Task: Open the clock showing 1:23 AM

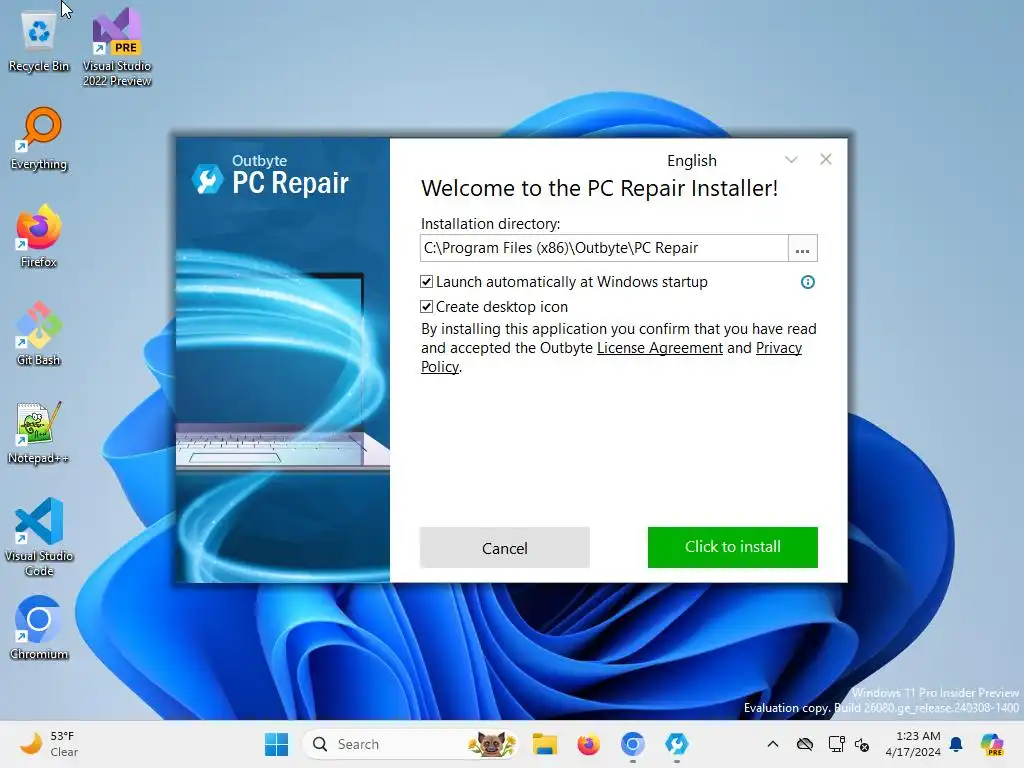Action: 912,744
